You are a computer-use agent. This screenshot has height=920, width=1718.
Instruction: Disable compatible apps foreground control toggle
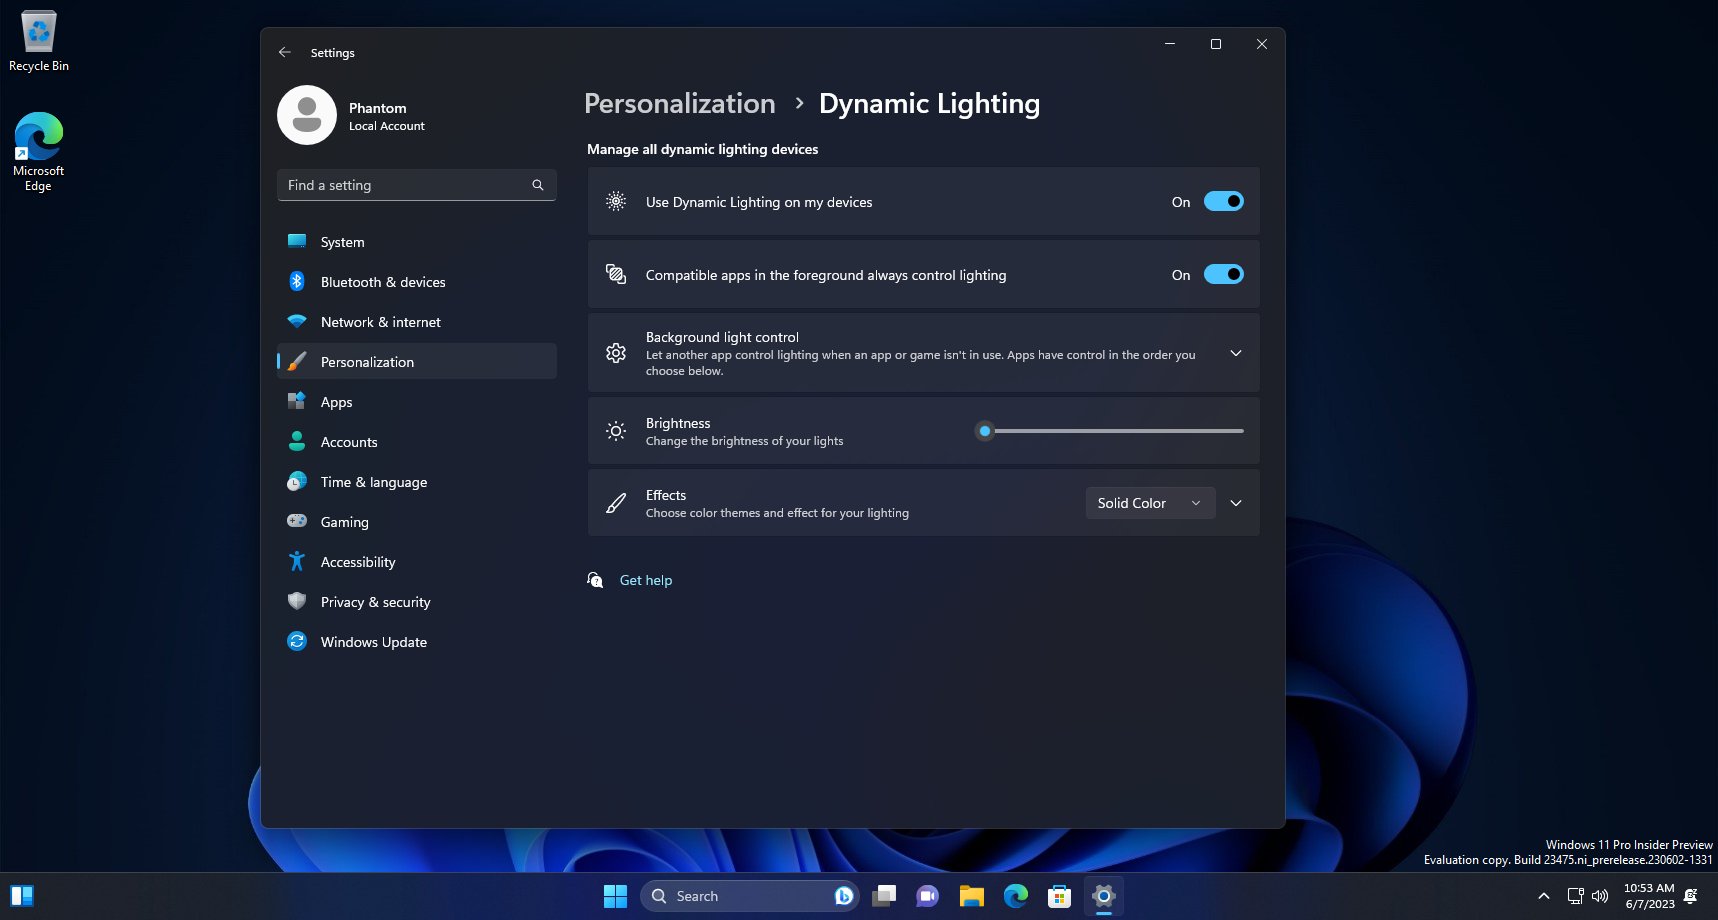[x=1224, y=274]
